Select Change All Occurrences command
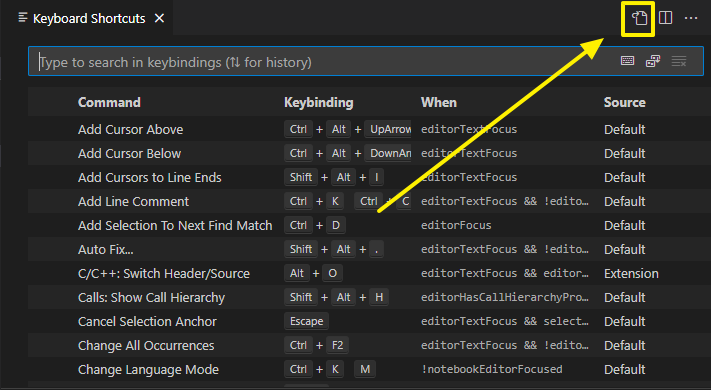Viewport: 711px width, 390px height. [x=146, y=346]
